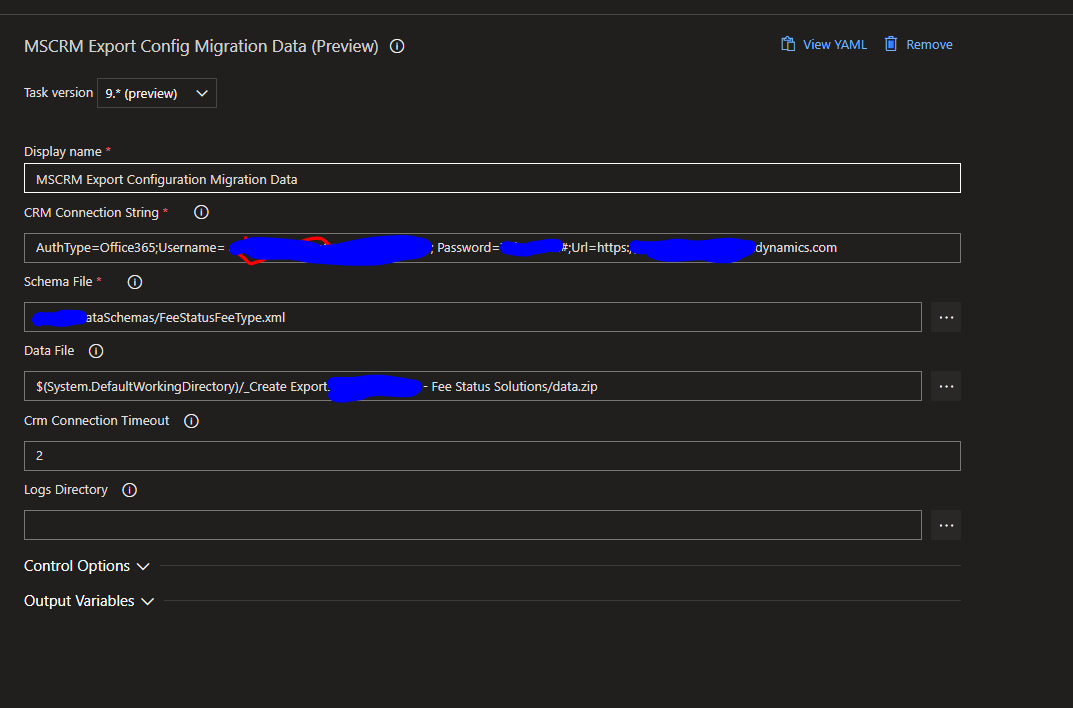1073x708 pixels.
Task: Open the Logs Directory browse ellipsis
Action: pos(945,524)
